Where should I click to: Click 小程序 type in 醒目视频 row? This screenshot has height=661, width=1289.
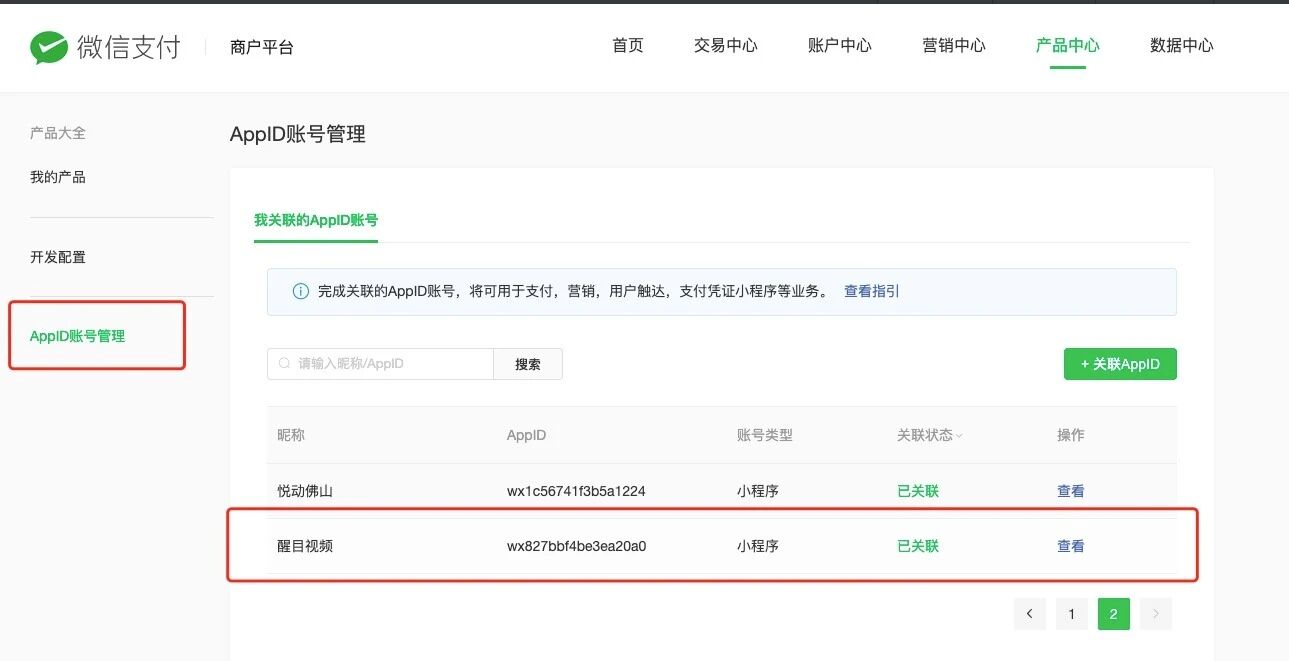(758, 546)
